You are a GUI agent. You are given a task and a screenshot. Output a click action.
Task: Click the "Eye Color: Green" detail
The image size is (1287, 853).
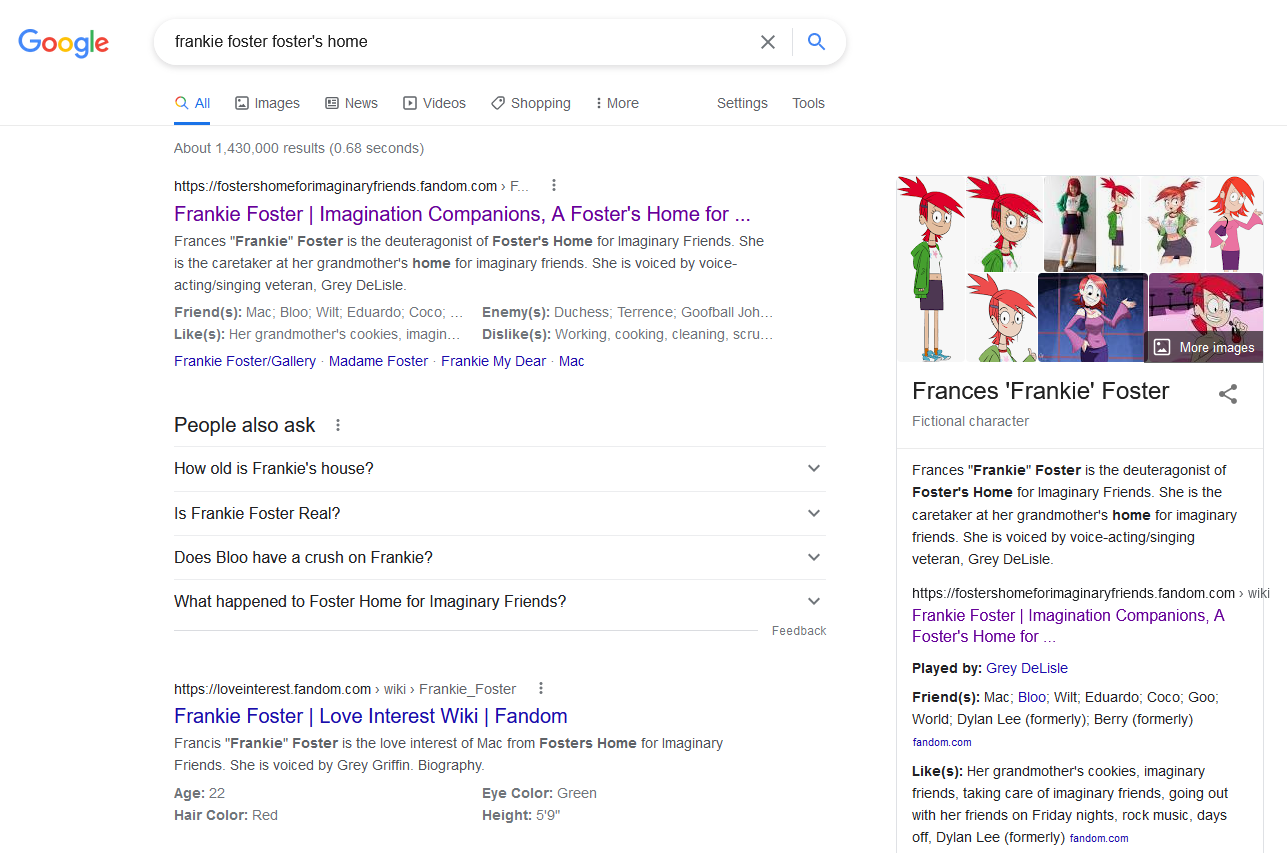coord(539,793)
